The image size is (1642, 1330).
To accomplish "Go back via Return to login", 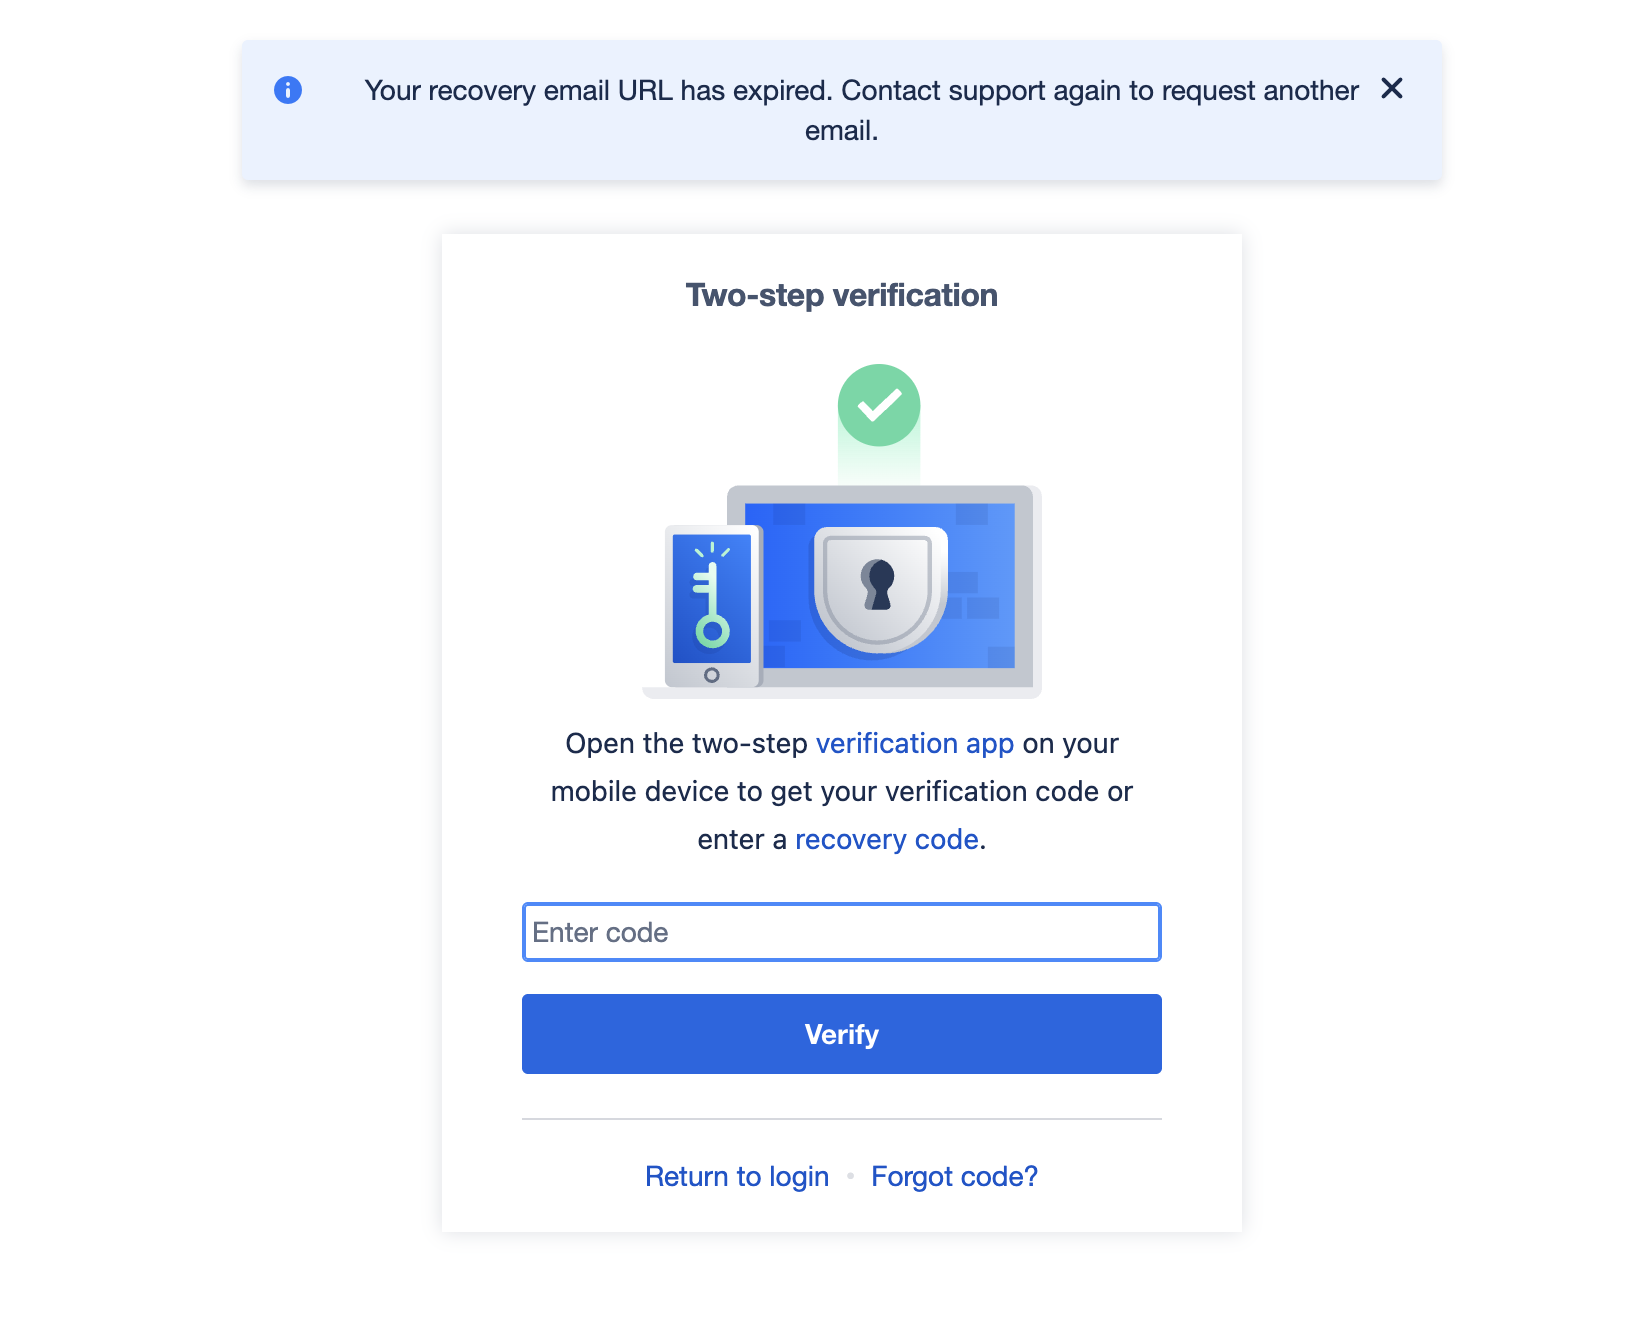I will point(737,1176).
